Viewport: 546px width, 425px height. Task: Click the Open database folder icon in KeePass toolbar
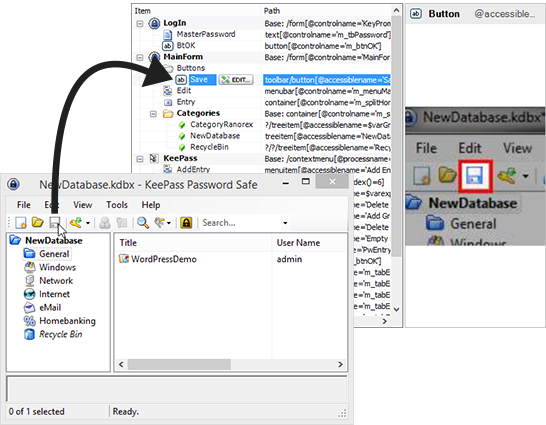pos(38,222)
